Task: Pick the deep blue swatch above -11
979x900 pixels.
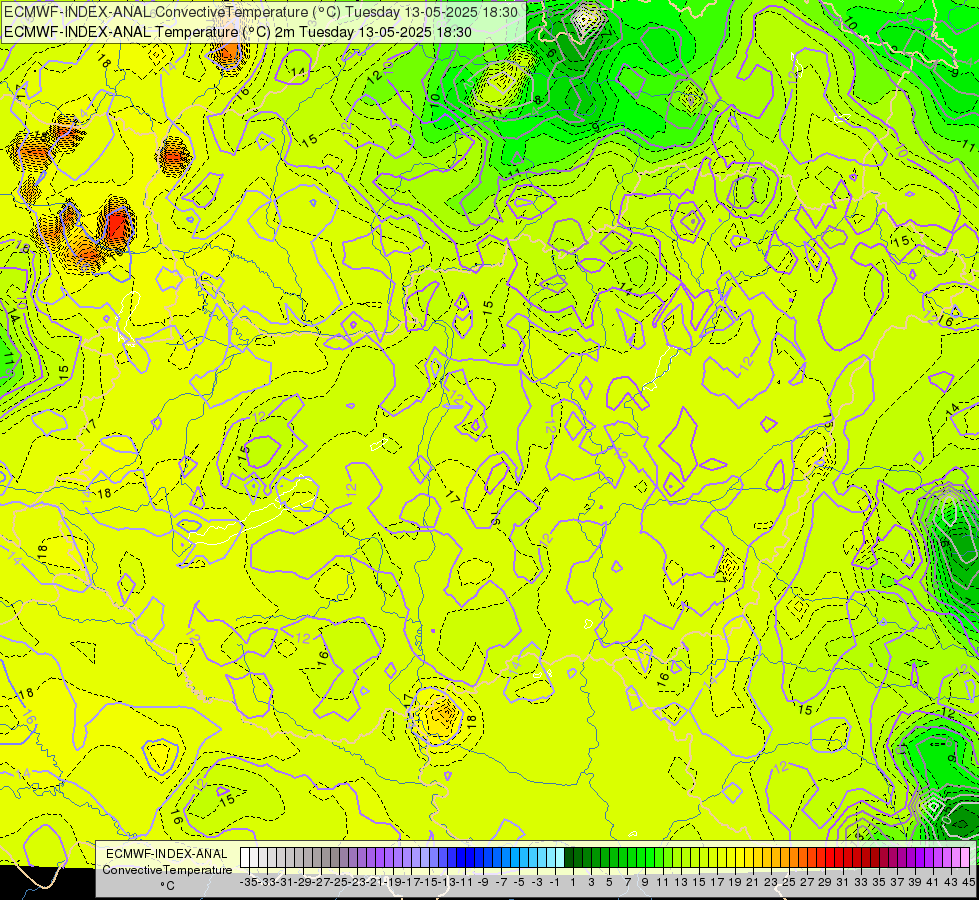Action: point(461,857)
